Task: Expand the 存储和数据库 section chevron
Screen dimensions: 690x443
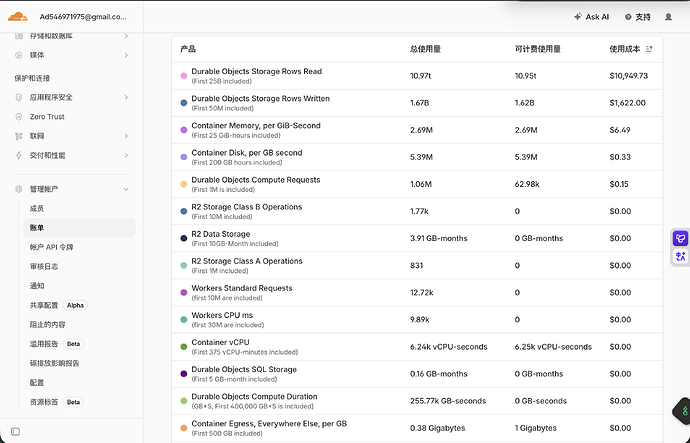Action: tap(126, 36)
